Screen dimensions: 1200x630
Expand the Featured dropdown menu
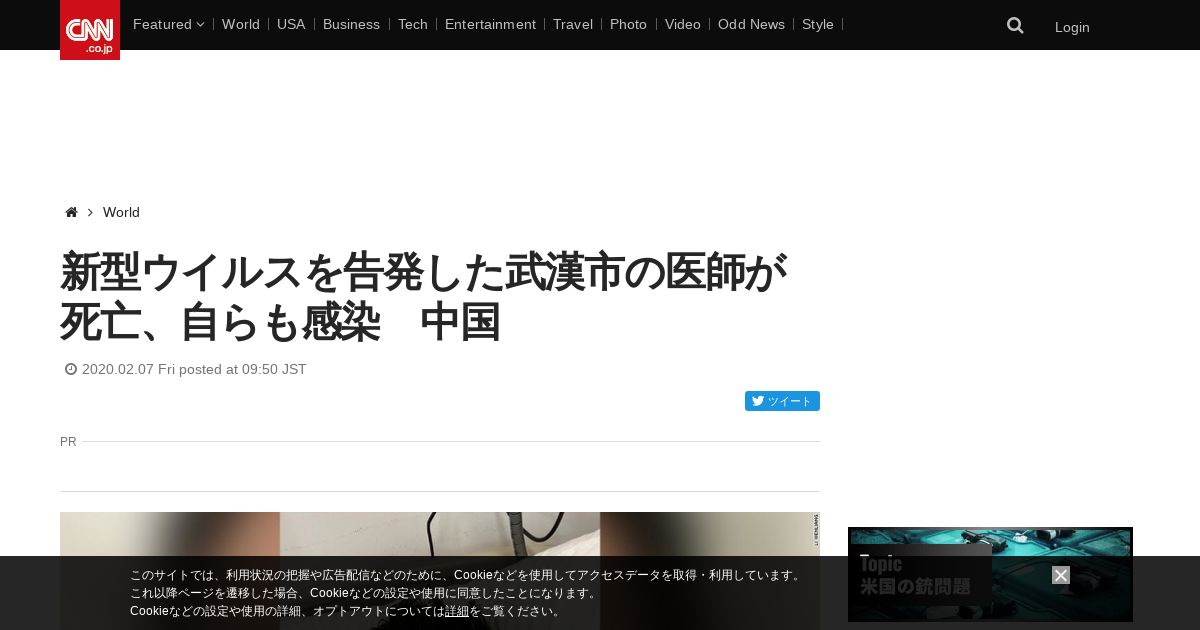click(168, 24)
